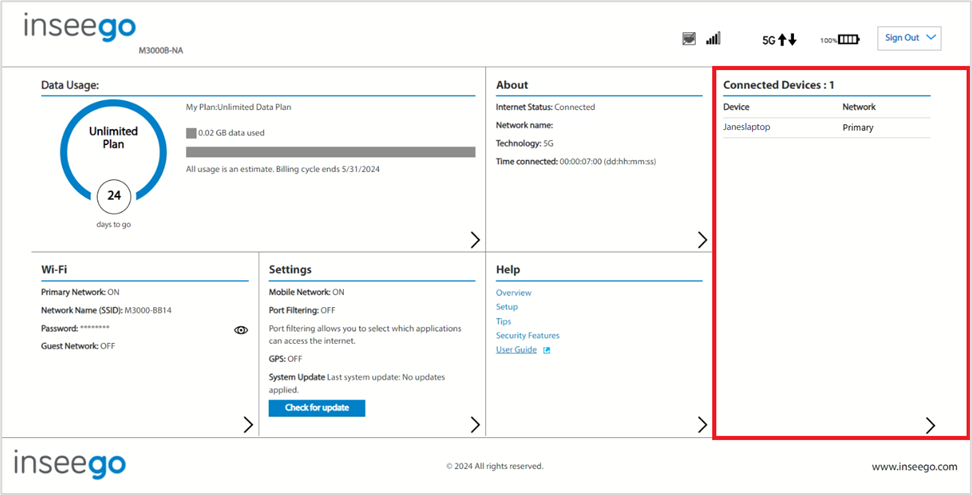Image resolution: width=972 pixels, height=495 pixels.
Task: Expand the About panel arrow
Action: [702, 240]
